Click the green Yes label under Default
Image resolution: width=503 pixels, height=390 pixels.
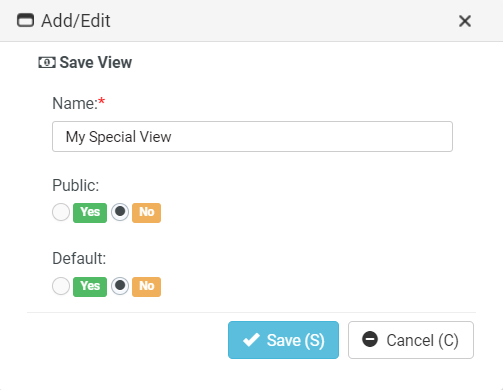click(90, 287)
